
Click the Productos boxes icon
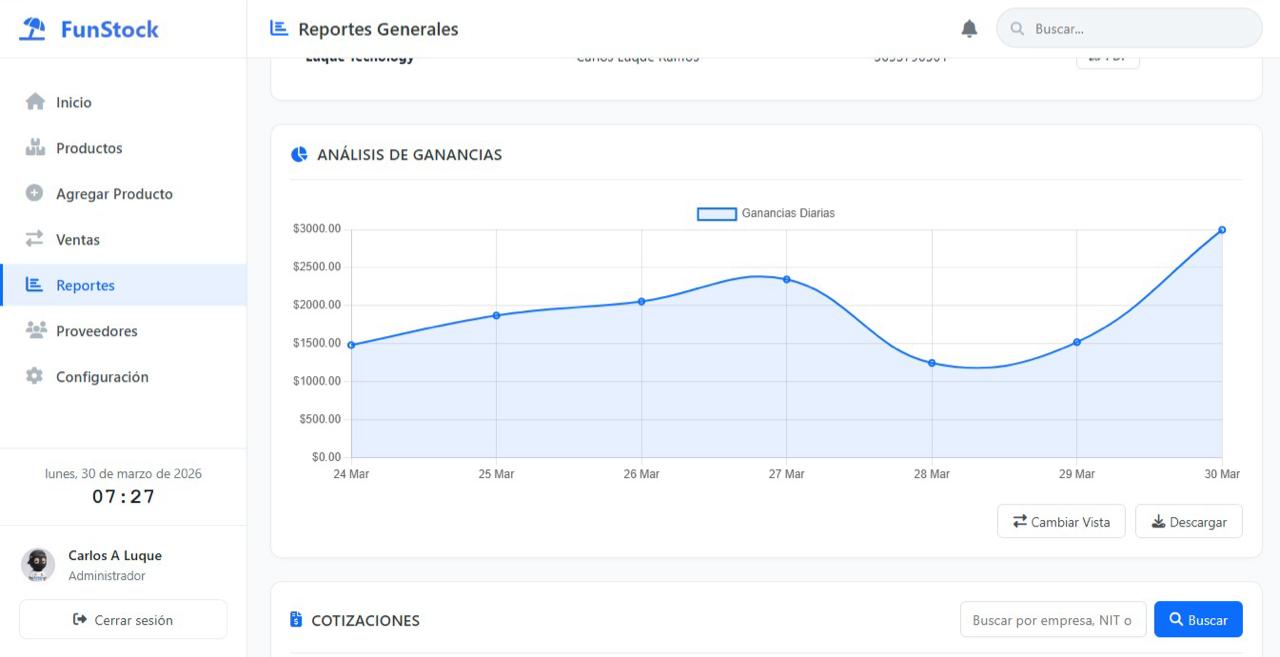pyautogui.click(x=35, y=148)
